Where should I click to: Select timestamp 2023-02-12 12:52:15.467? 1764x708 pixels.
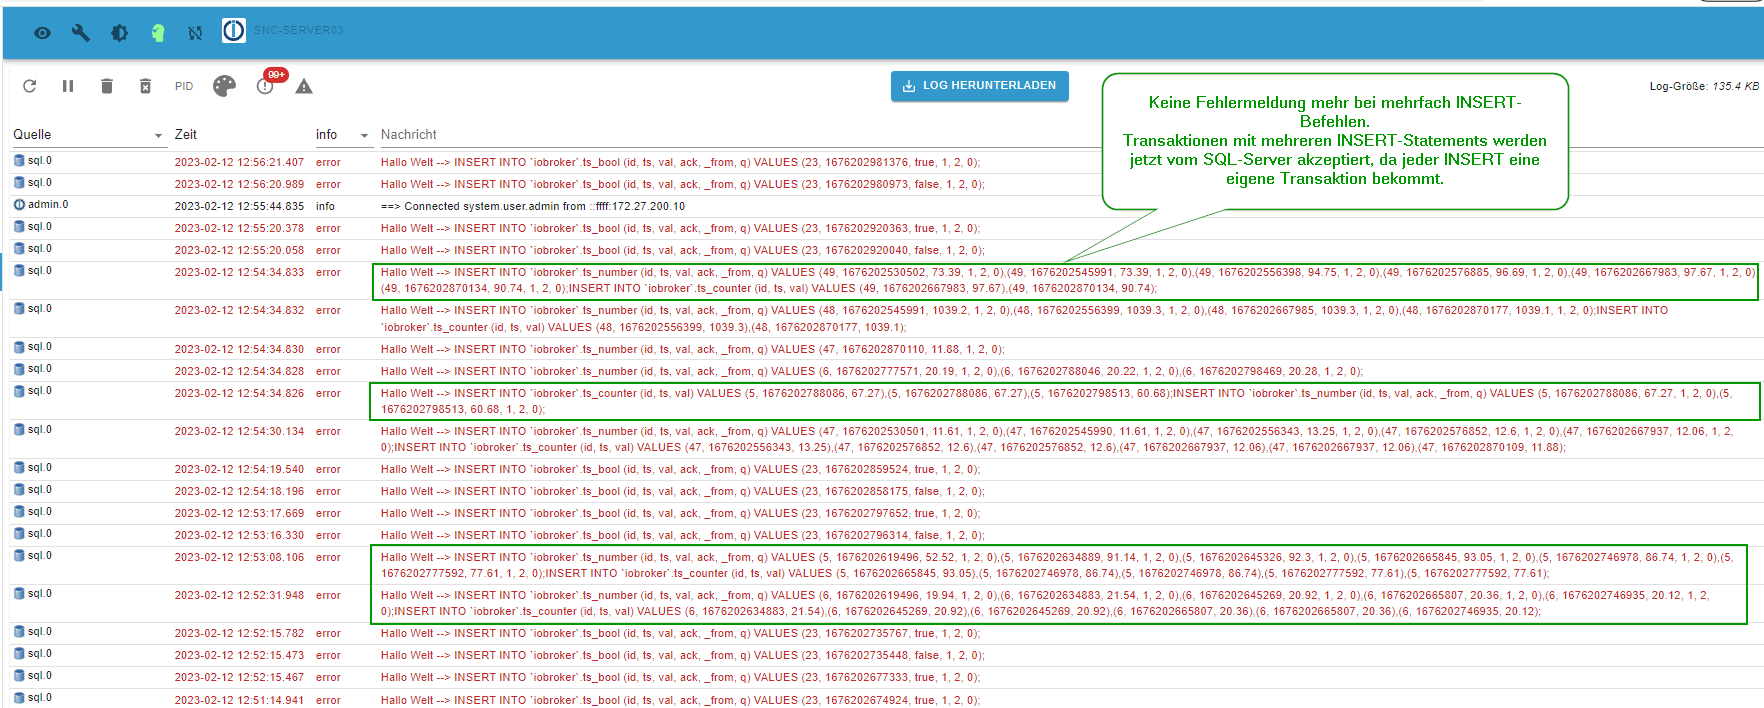point(239,677)
